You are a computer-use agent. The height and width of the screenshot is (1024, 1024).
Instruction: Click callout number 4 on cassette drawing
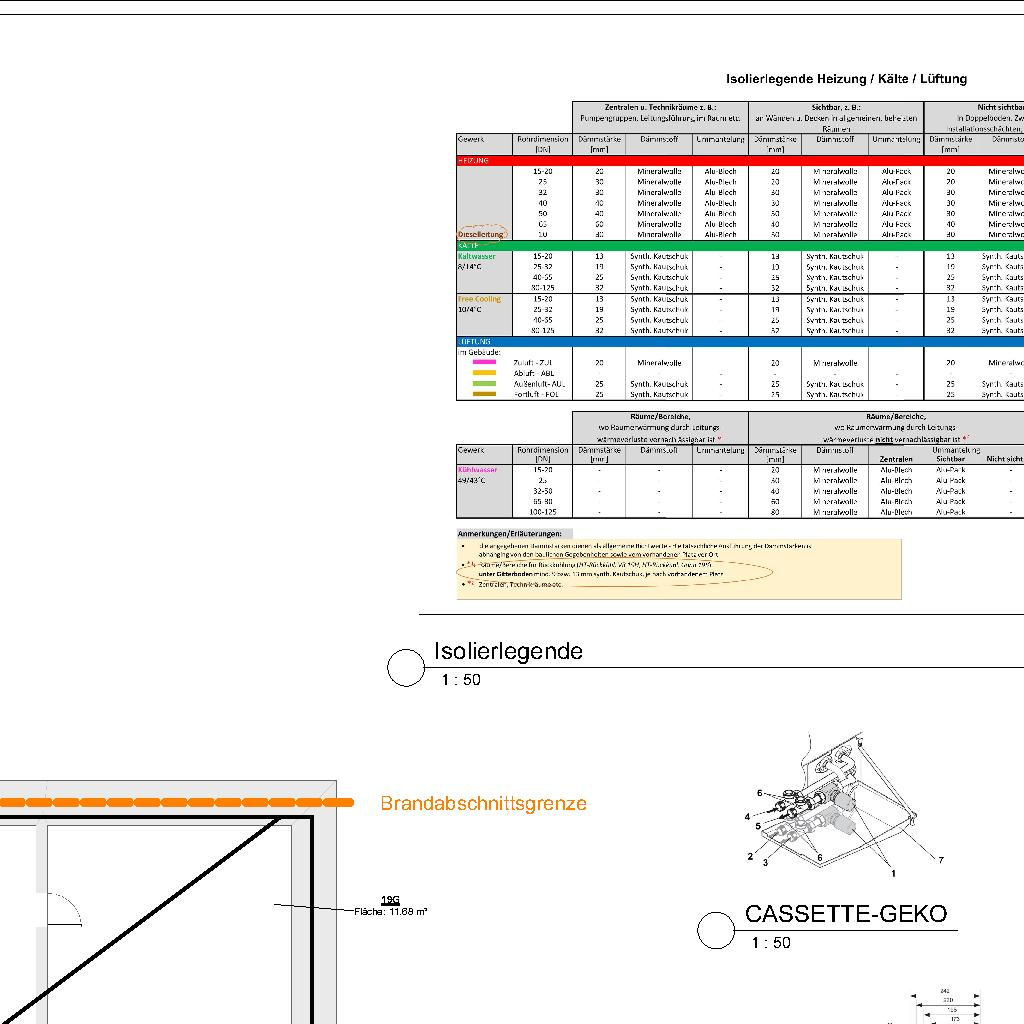point(746,817)
